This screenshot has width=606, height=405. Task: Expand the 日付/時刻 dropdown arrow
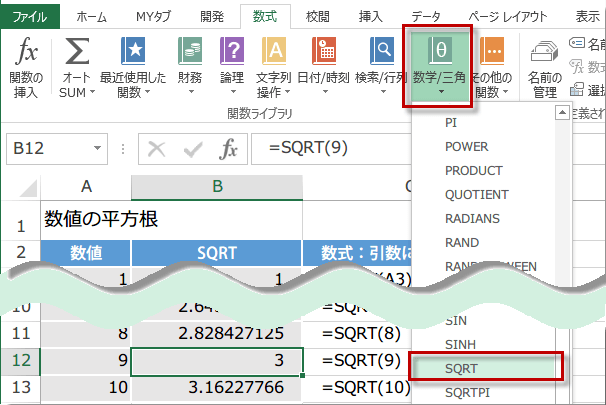(x=325, y=92)
